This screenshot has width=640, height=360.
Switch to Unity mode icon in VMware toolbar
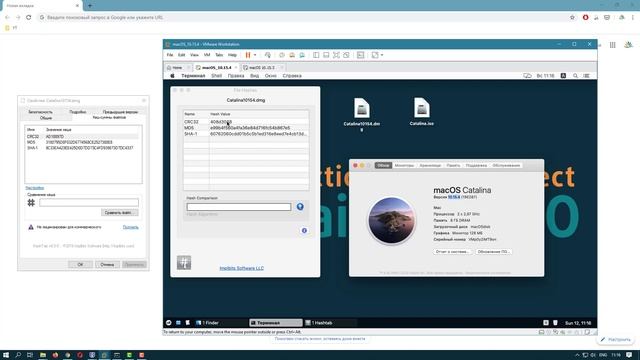click(346, 55)
